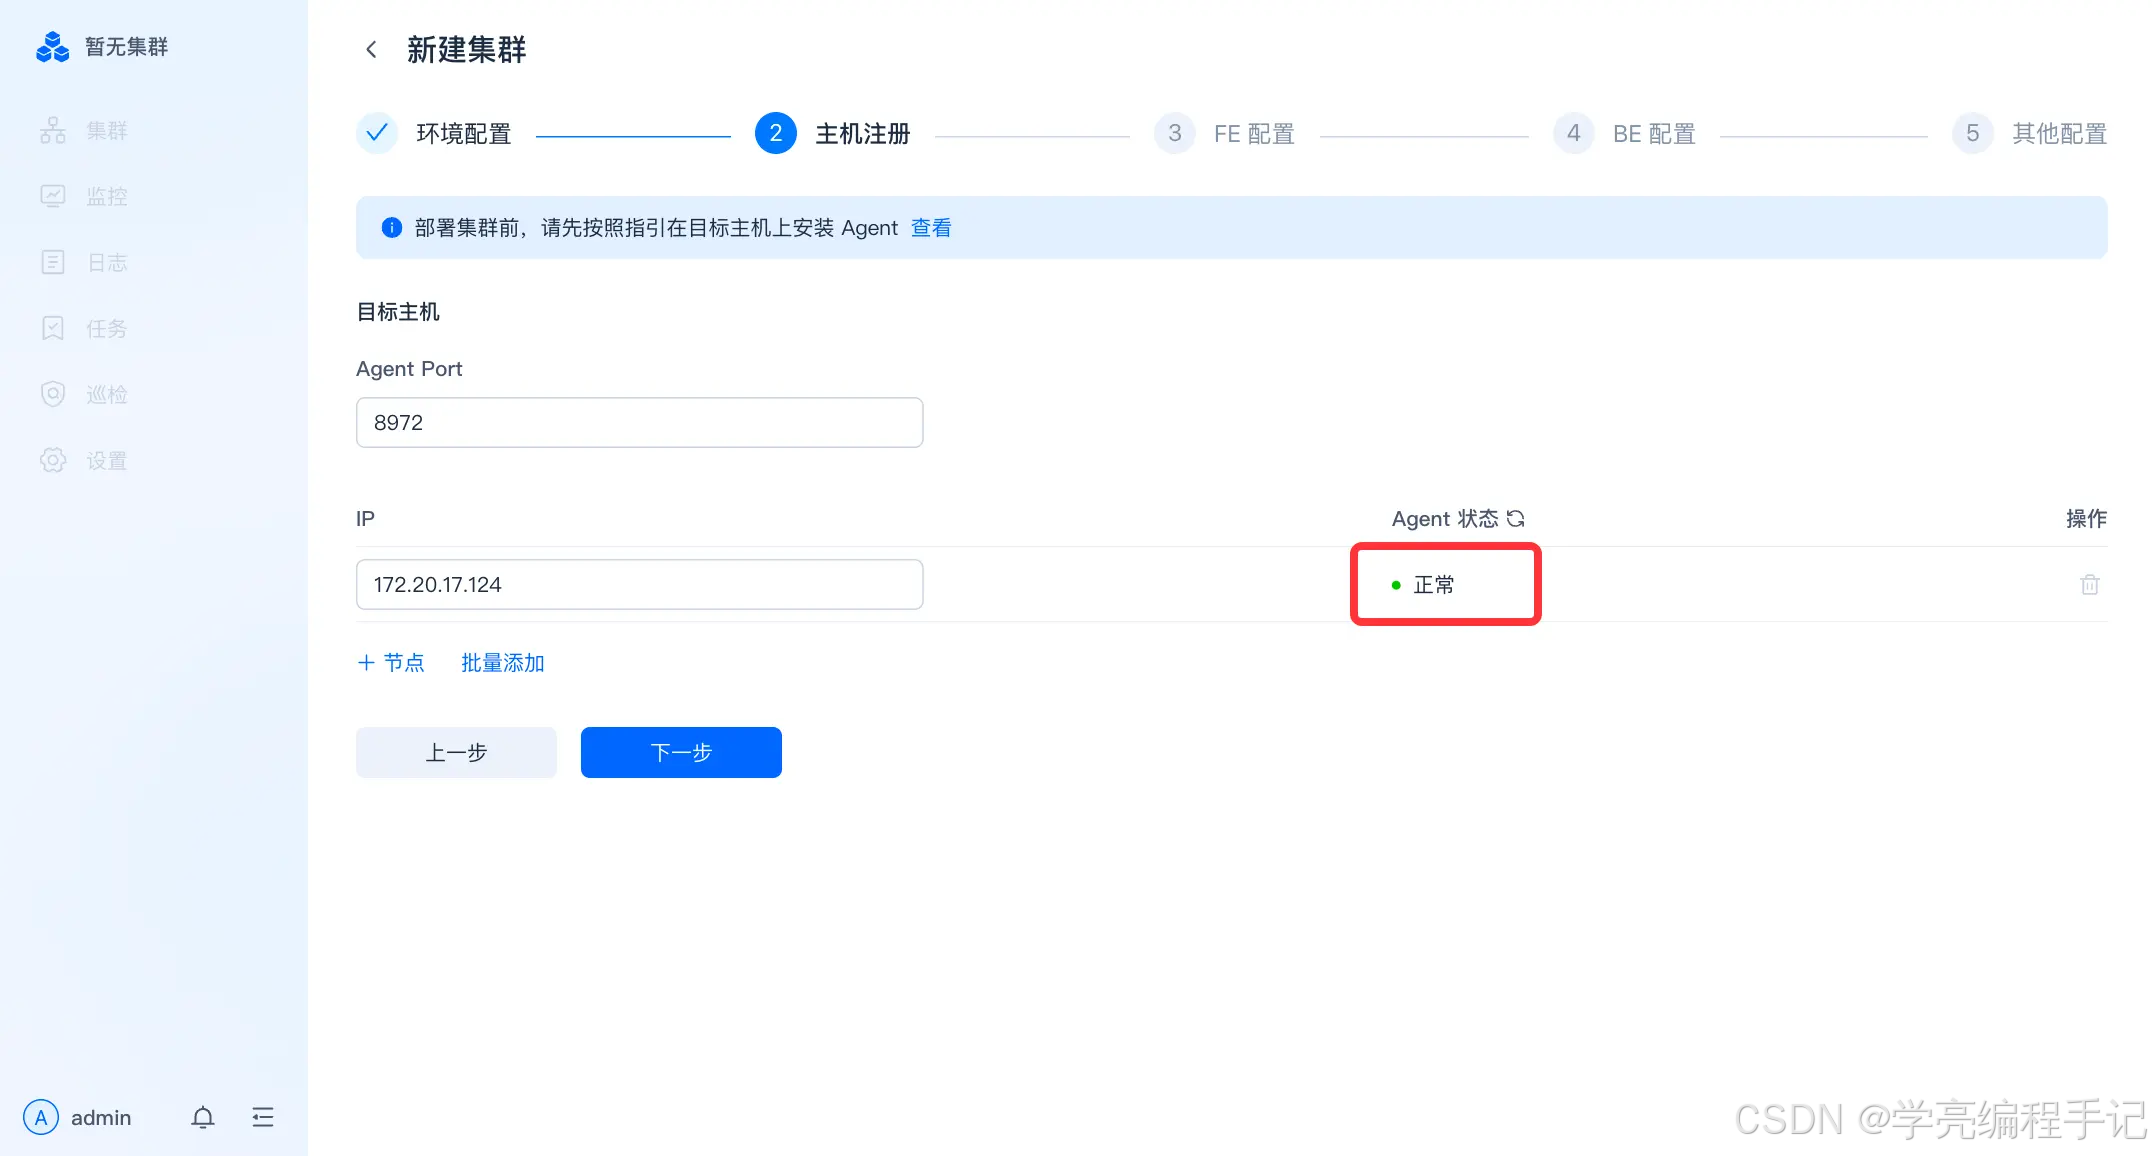Open the 日志 log icon
The image size is (2152, 1156).
tap(53, 263)
